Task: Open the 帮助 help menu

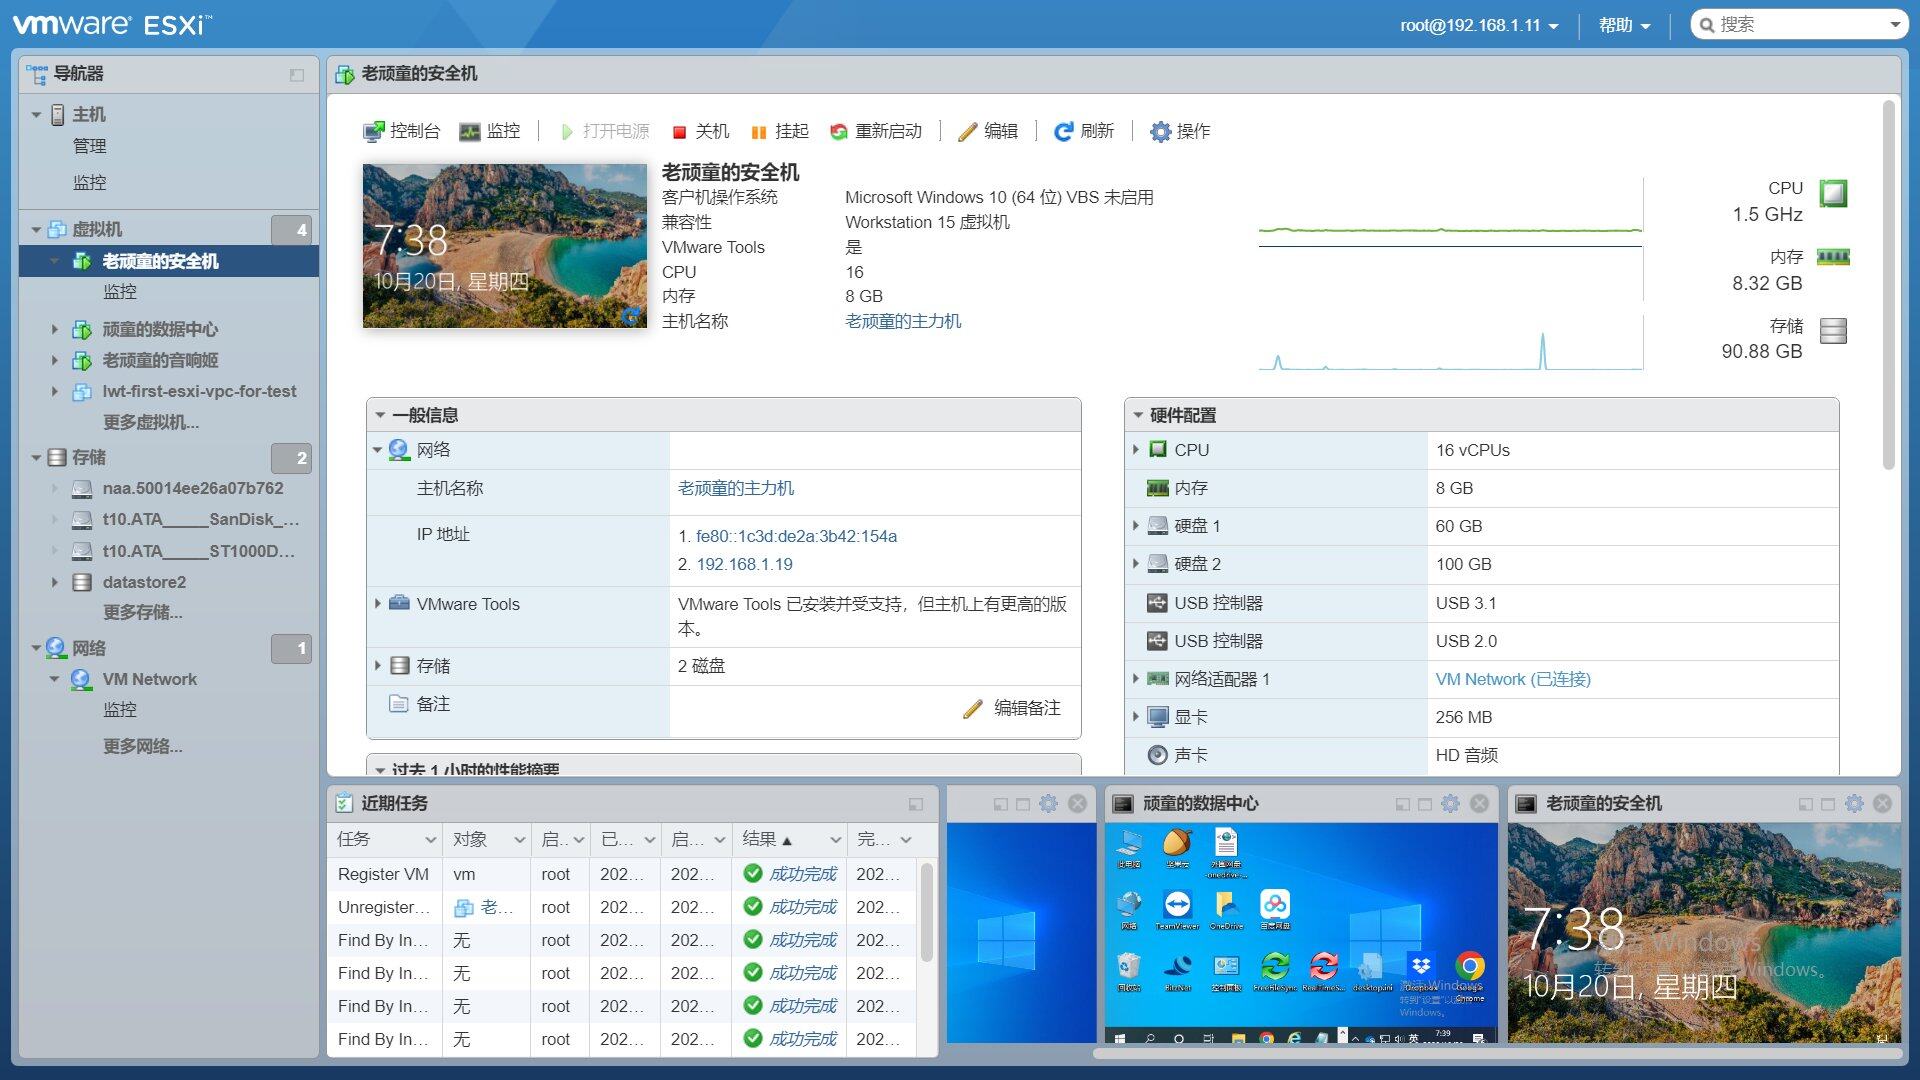Action: tap(1624, 25)
